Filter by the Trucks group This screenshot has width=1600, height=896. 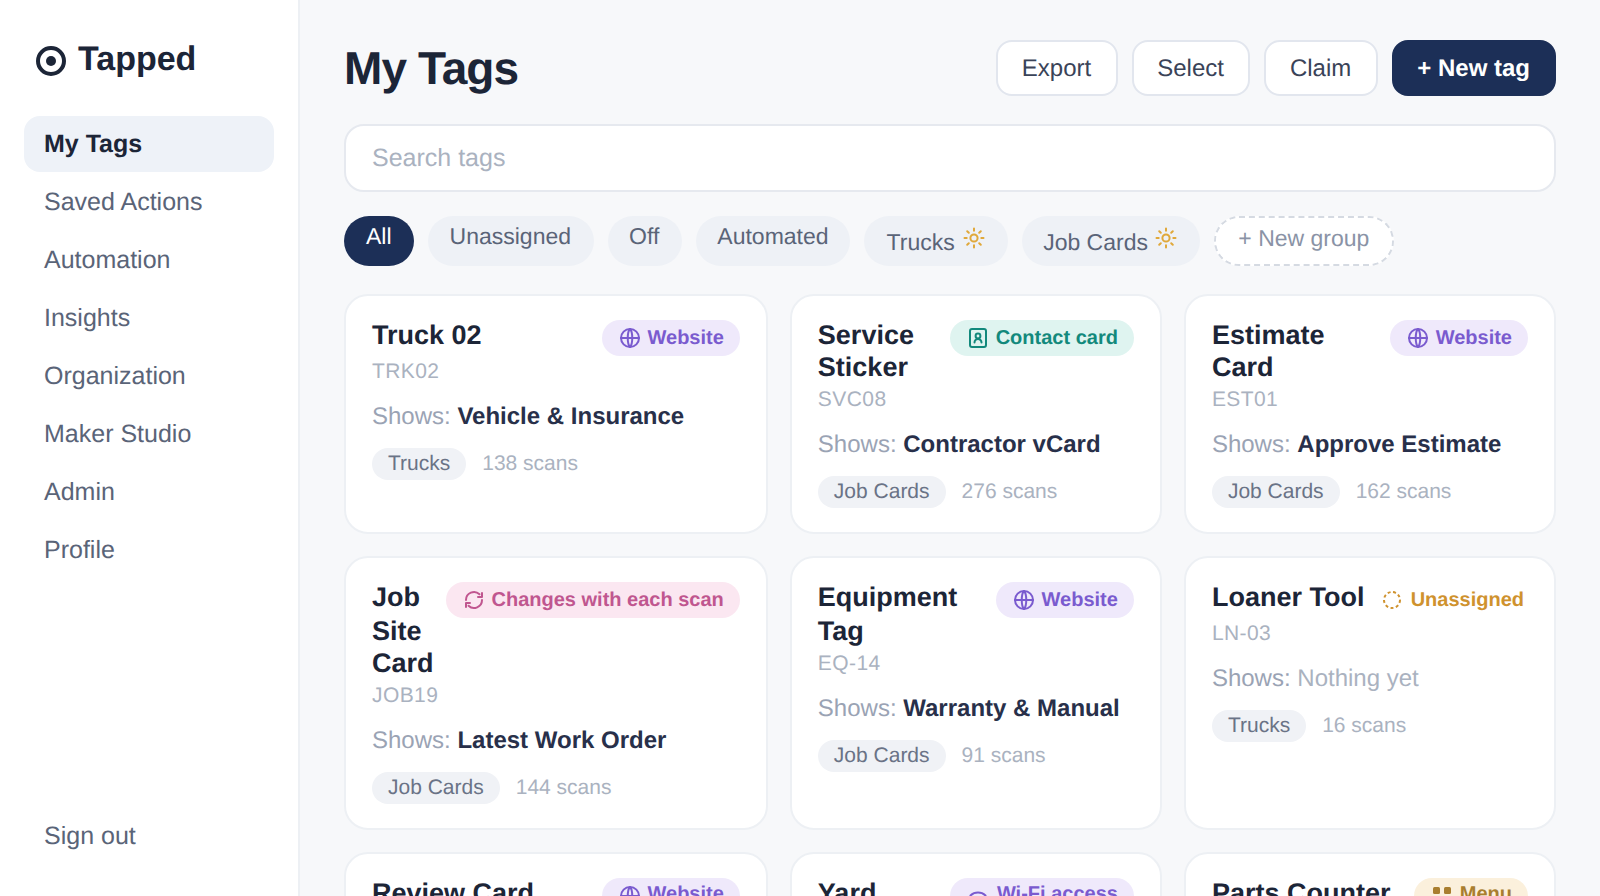coord(936,241)
